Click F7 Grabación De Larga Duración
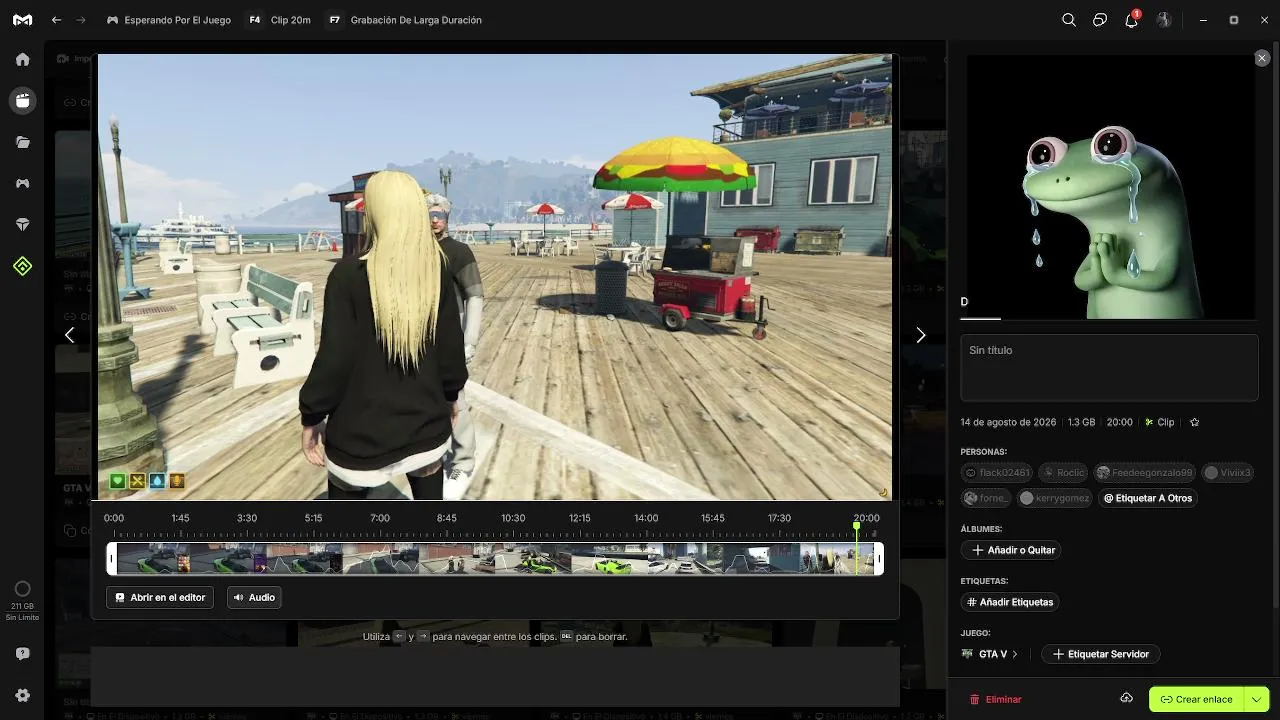This screenshot has height=720, width=1280. tap(404, 20)
